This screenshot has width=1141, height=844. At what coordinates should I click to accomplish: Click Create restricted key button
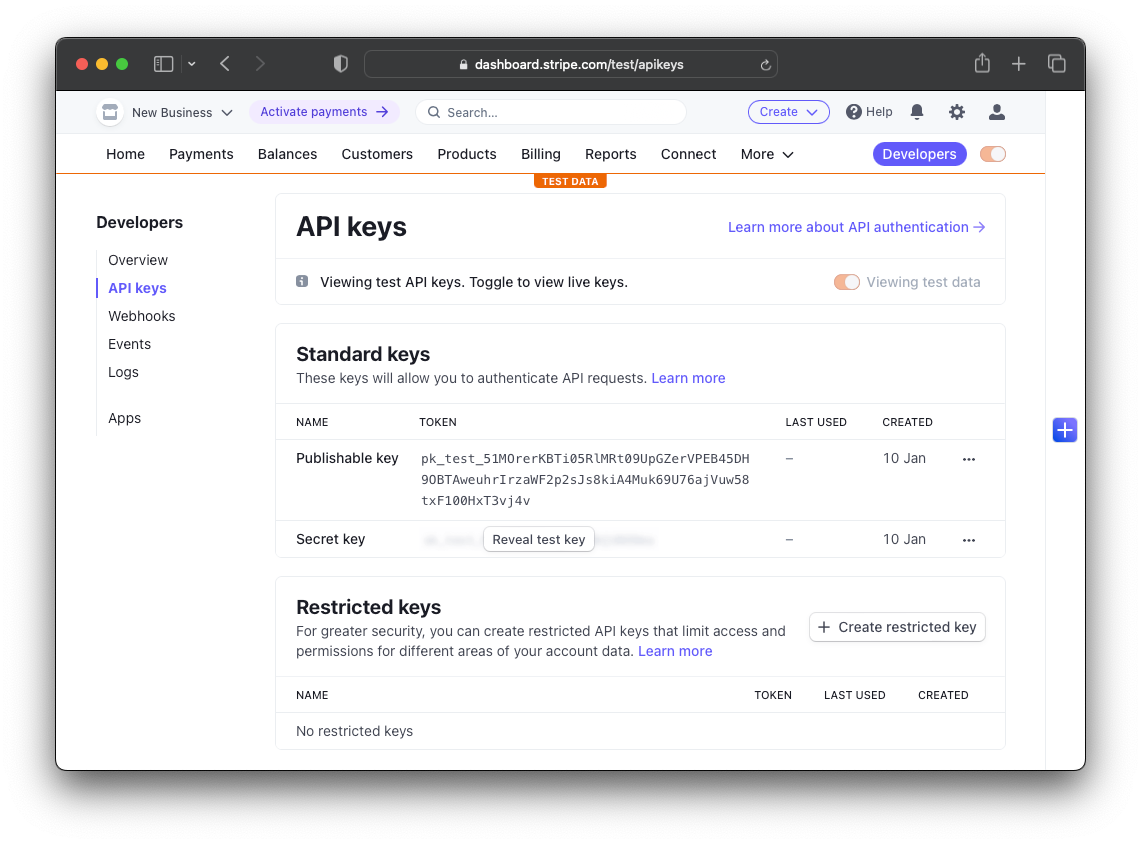coord(897,627)
